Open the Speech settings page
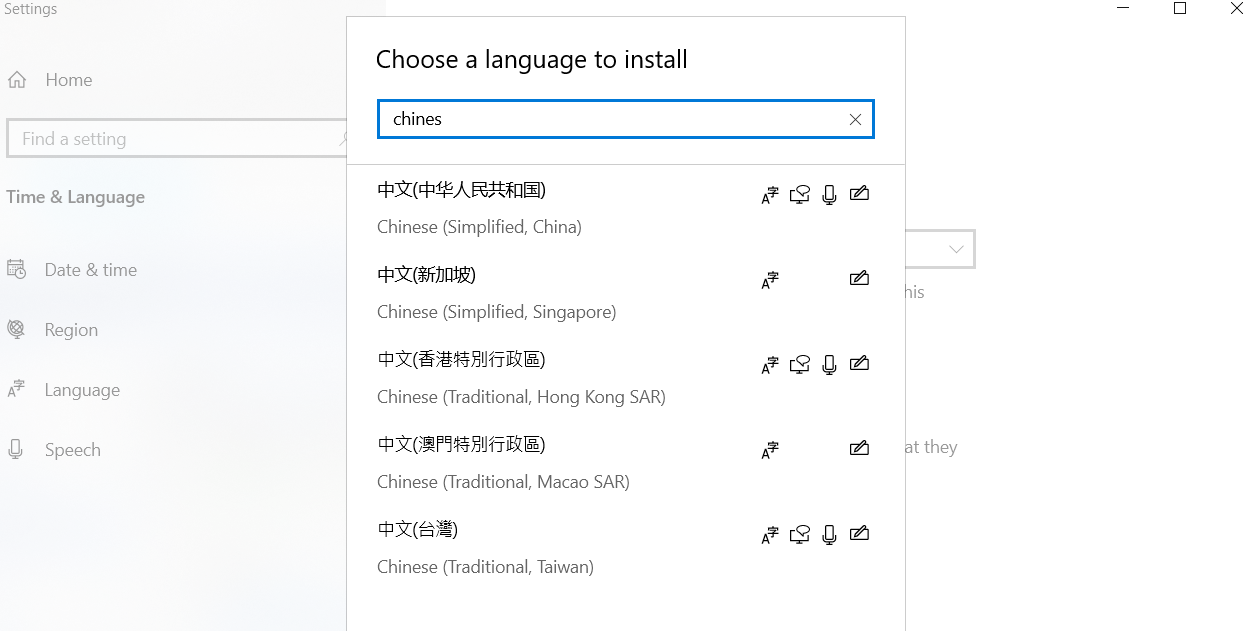The image size is (1255, 631). (72, 450)
